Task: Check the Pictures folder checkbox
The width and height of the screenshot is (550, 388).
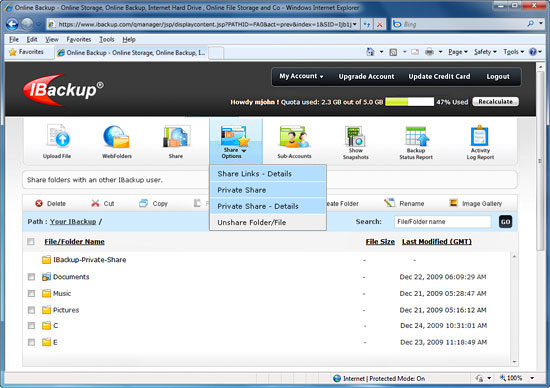Action: pyautogui.click(x=31, y=310)
